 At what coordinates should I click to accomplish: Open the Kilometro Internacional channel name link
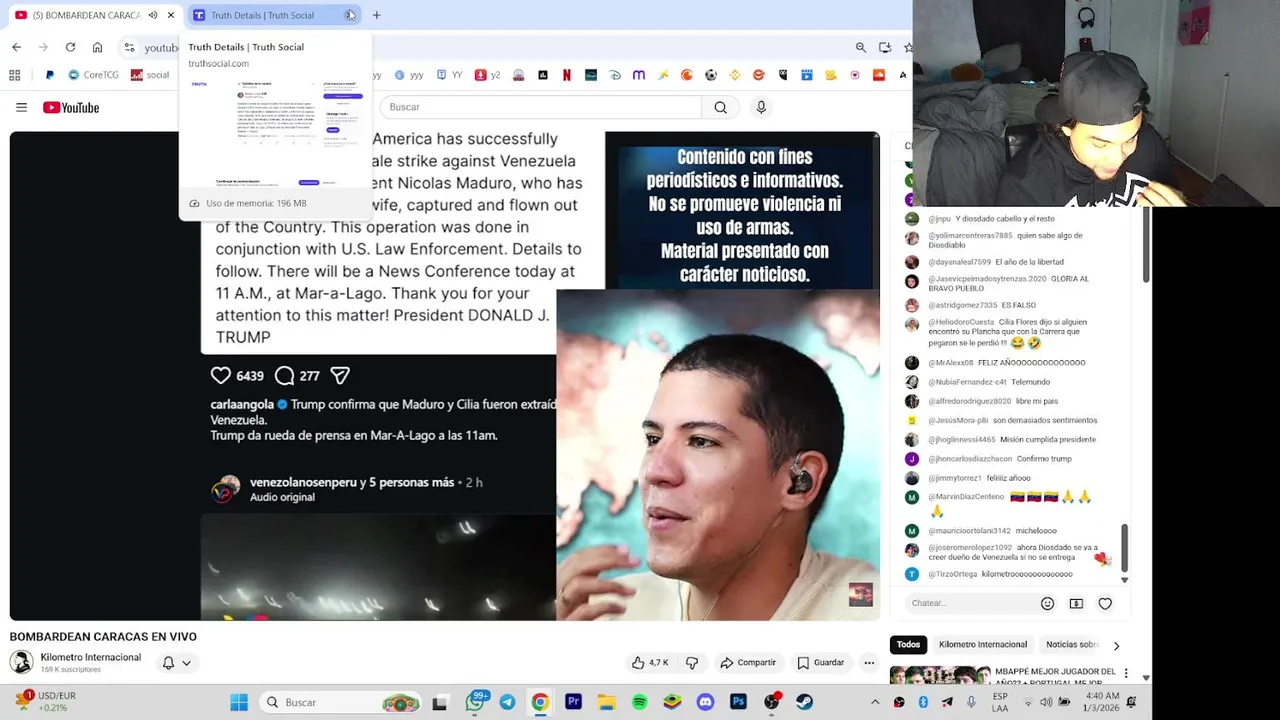pyautogui.click(x=90, y=657)
